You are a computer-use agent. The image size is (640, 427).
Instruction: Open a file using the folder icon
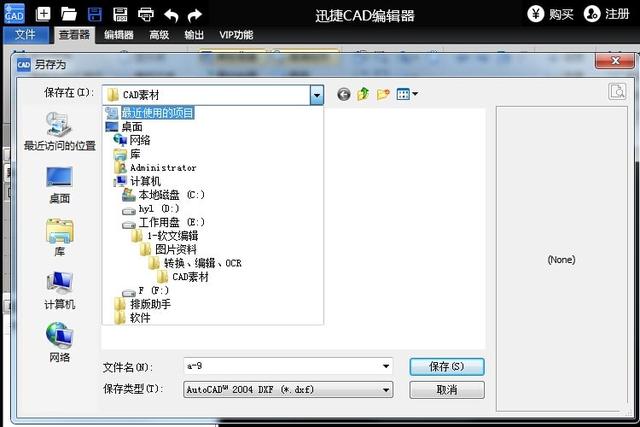(69, 14)
